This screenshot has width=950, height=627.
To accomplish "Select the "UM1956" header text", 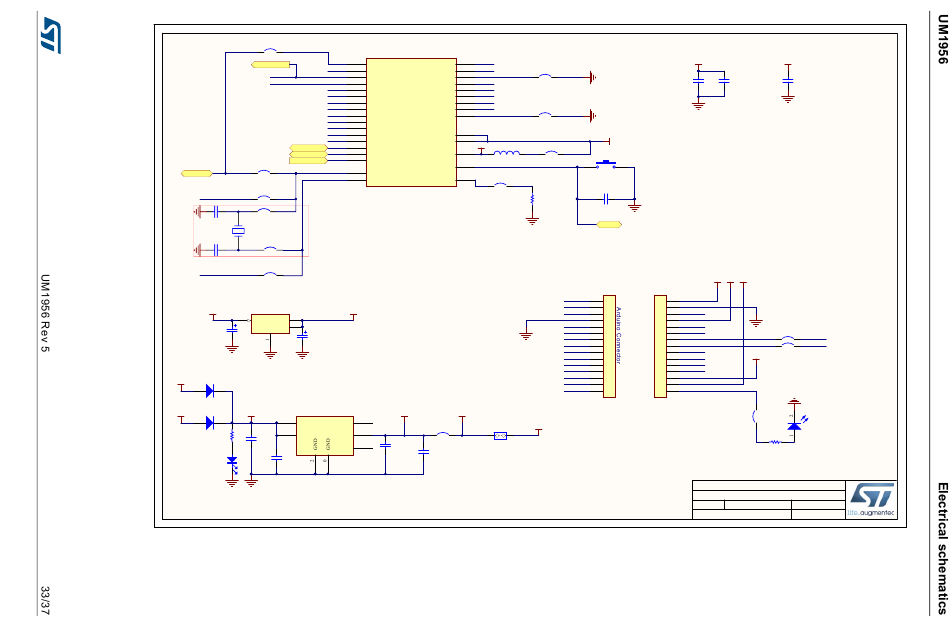I will [942, 39].
